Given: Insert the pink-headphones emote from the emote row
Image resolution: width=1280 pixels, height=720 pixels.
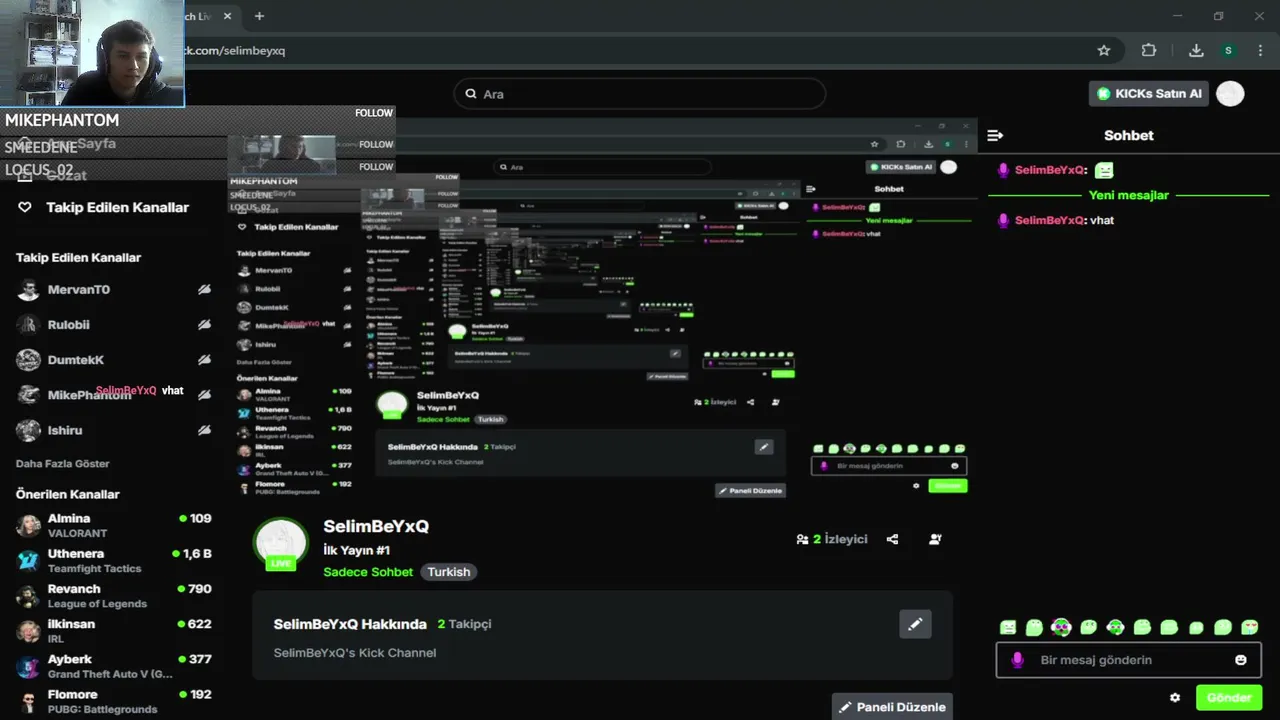Looking at the screenshot, I should 1061,627.
